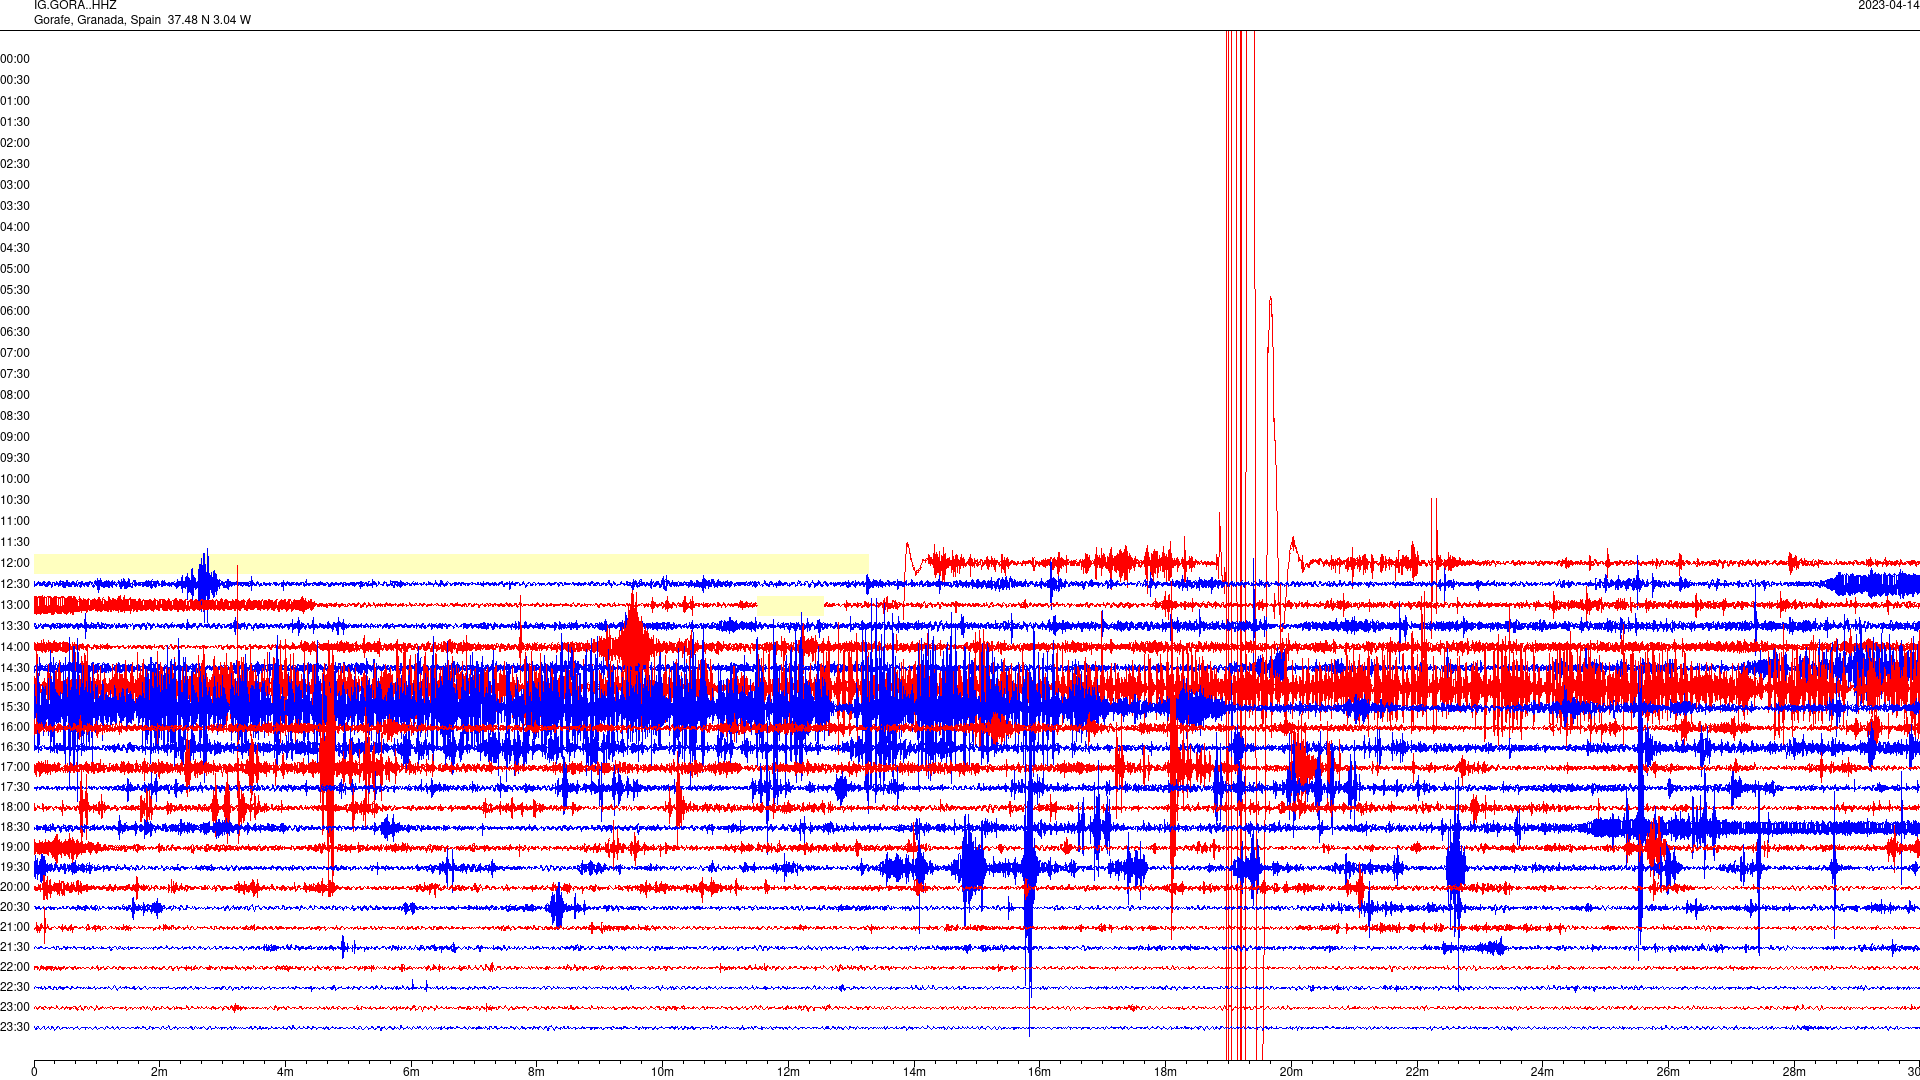This screenshot has height=1080, width=1920.
Task: Click the 22m tick label on x-axis
Action: (1417, 1072)
